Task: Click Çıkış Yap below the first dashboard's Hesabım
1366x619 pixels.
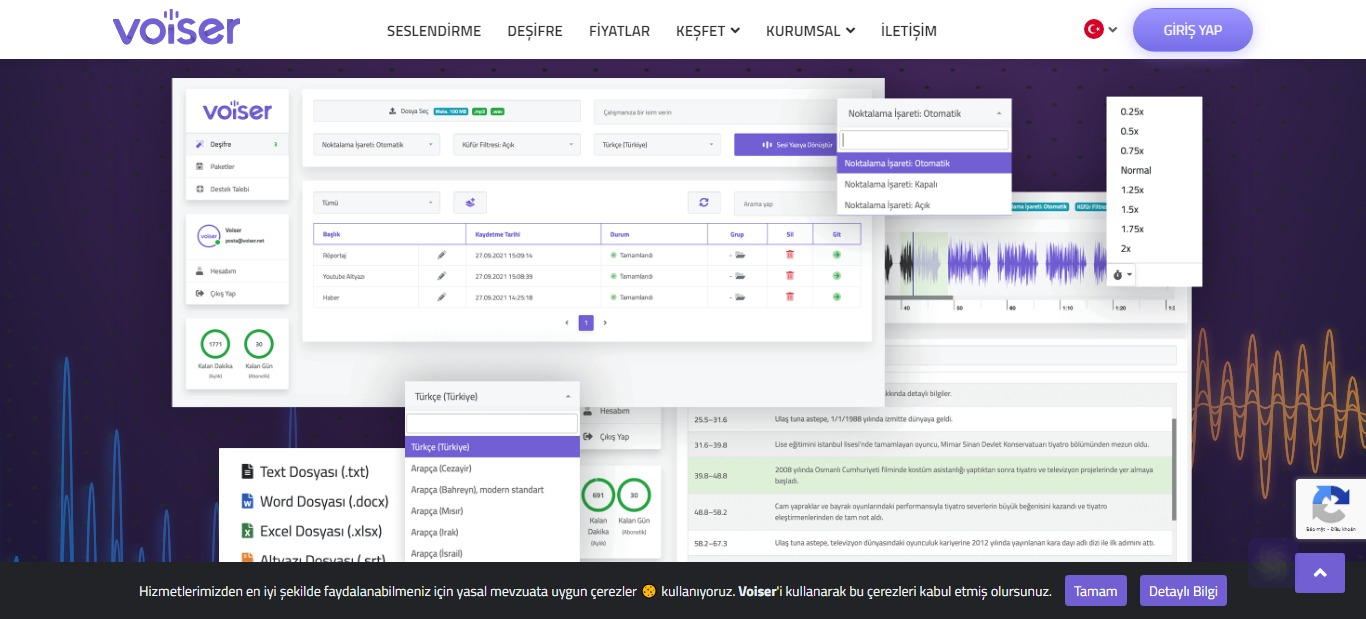Action: point(237,294)
